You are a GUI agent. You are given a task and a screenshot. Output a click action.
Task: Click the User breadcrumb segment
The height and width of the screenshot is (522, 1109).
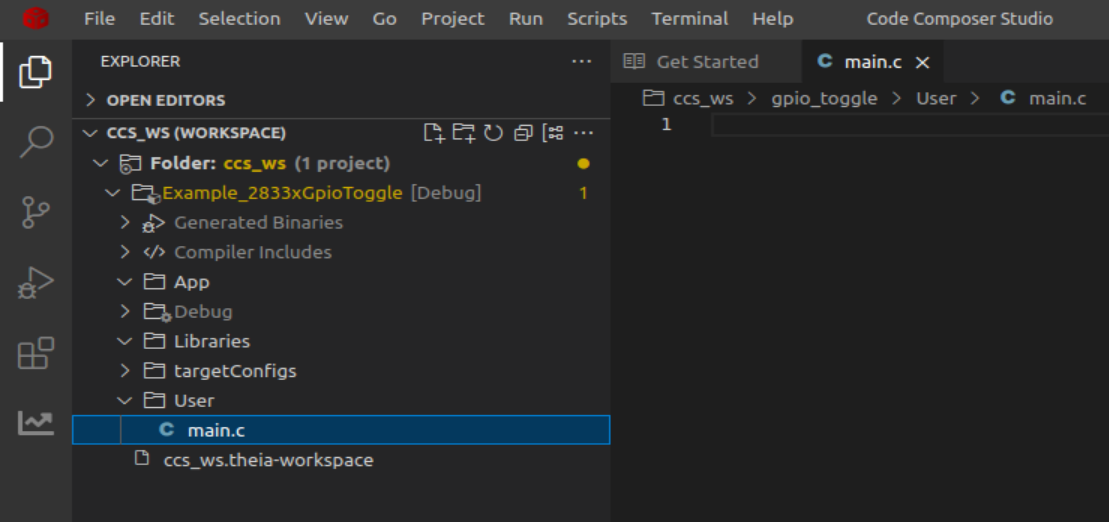pyautogui.click(x=936, y=98)
